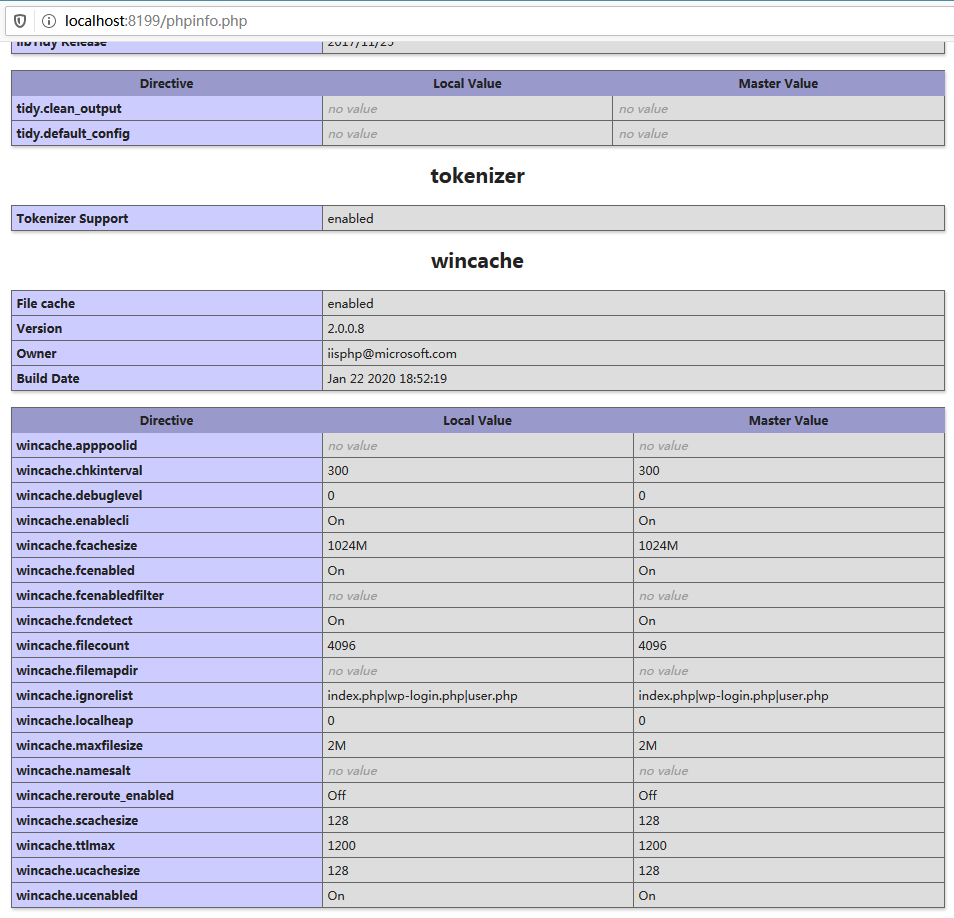The width and height of the screenshot is (954, 918).
Task: Click the Master Value header in the wincache table
Action: click(x=789, y=420)
